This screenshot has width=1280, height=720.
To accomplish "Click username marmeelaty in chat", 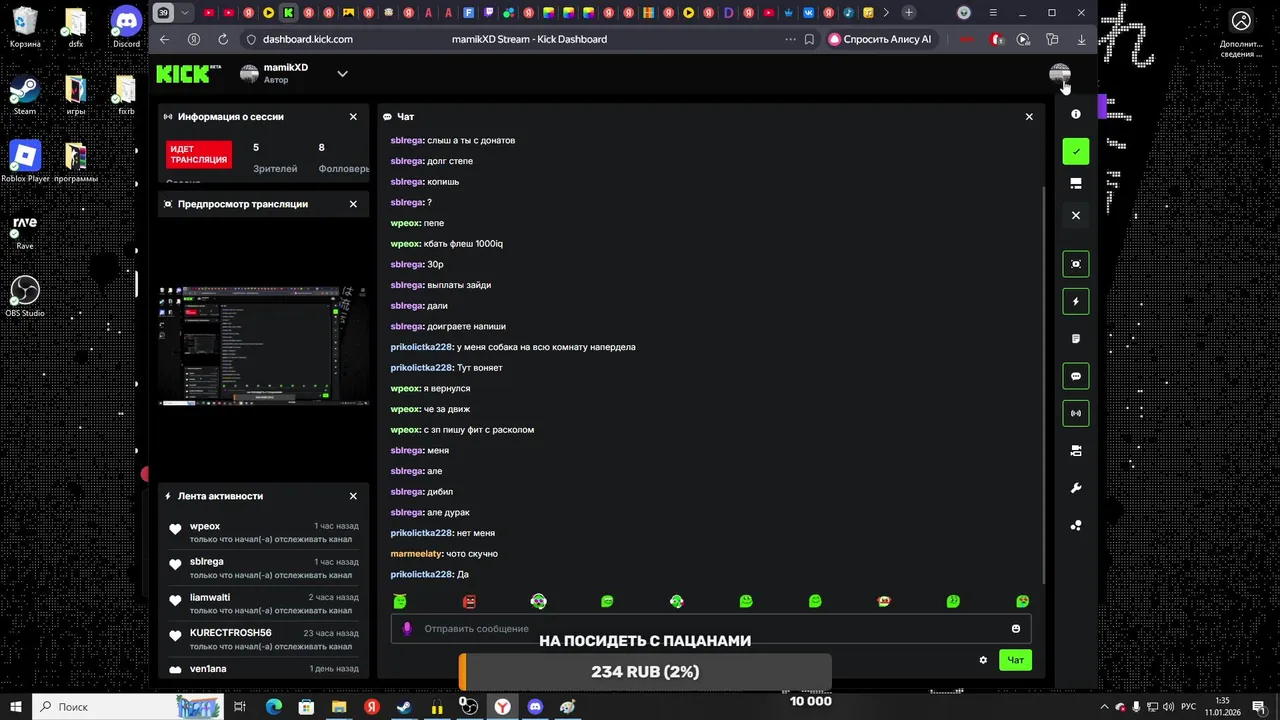I will point(416,554).
